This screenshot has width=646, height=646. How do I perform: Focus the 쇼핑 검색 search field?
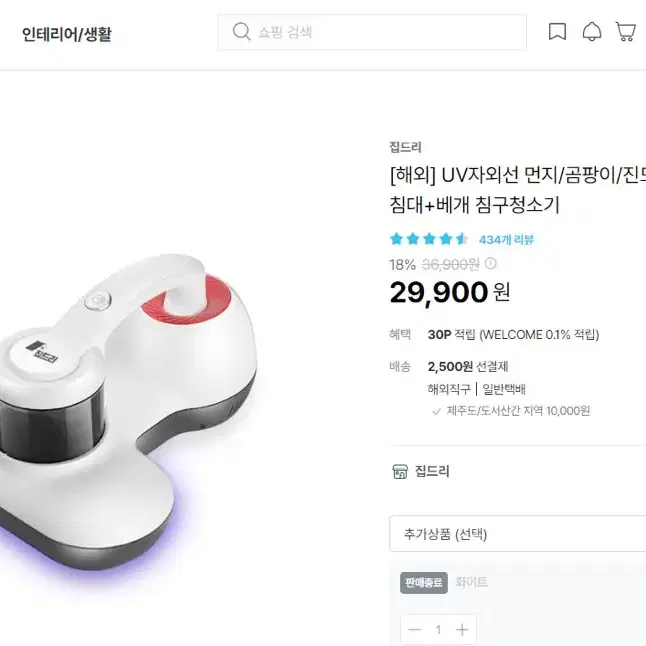click(x=372, y=32)
